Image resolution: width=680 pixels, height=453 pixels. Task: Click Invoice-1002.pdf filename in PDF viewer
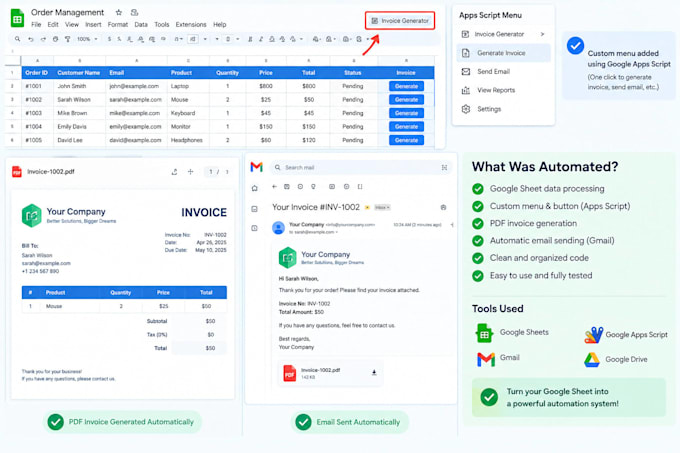pyautogui.click(x=51, y=172)
